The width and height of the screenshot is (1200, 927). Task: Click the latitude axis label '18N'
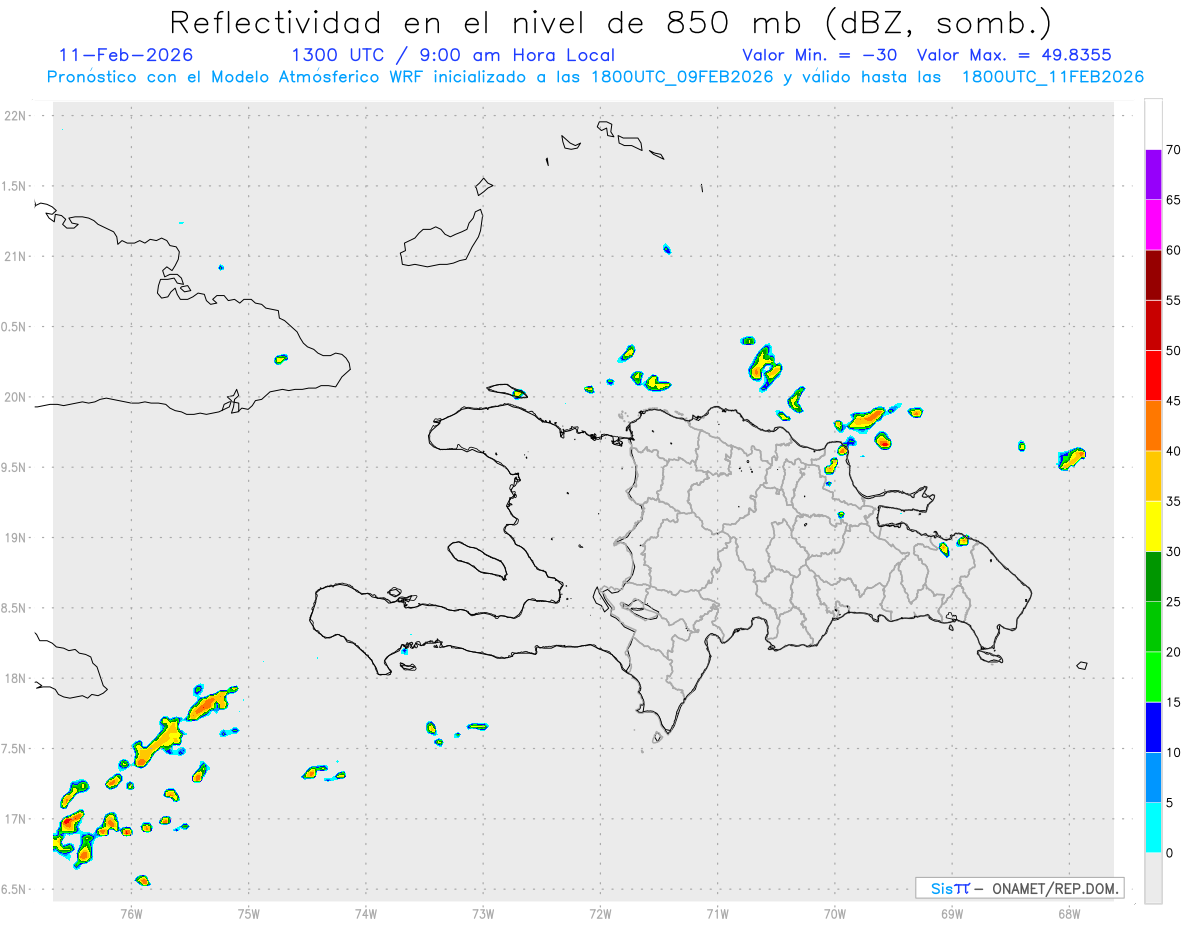click(17, 679)
